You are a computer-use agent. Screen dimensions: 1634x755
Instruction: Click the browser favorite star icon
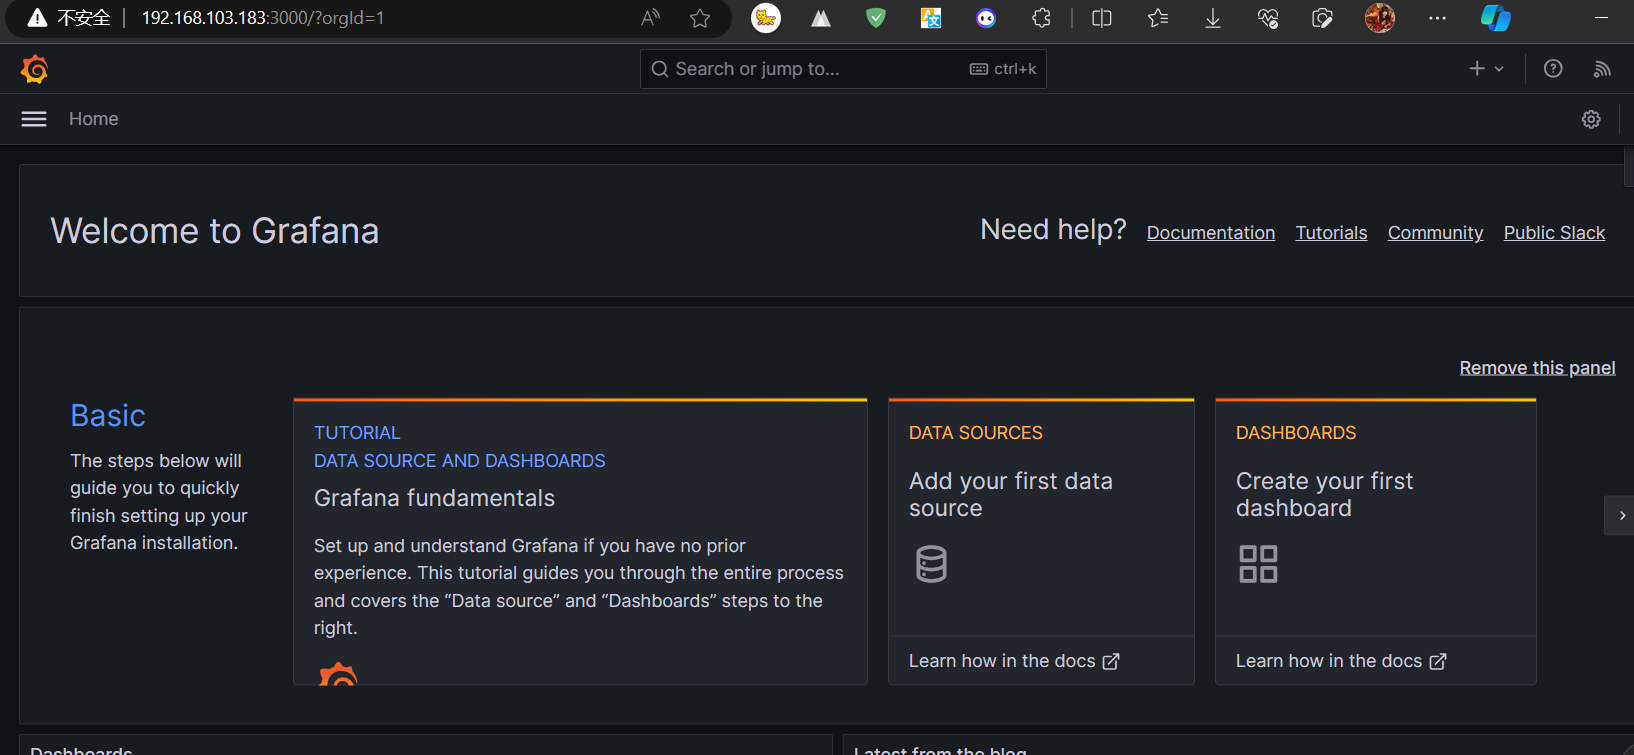(x=700, y=18)
